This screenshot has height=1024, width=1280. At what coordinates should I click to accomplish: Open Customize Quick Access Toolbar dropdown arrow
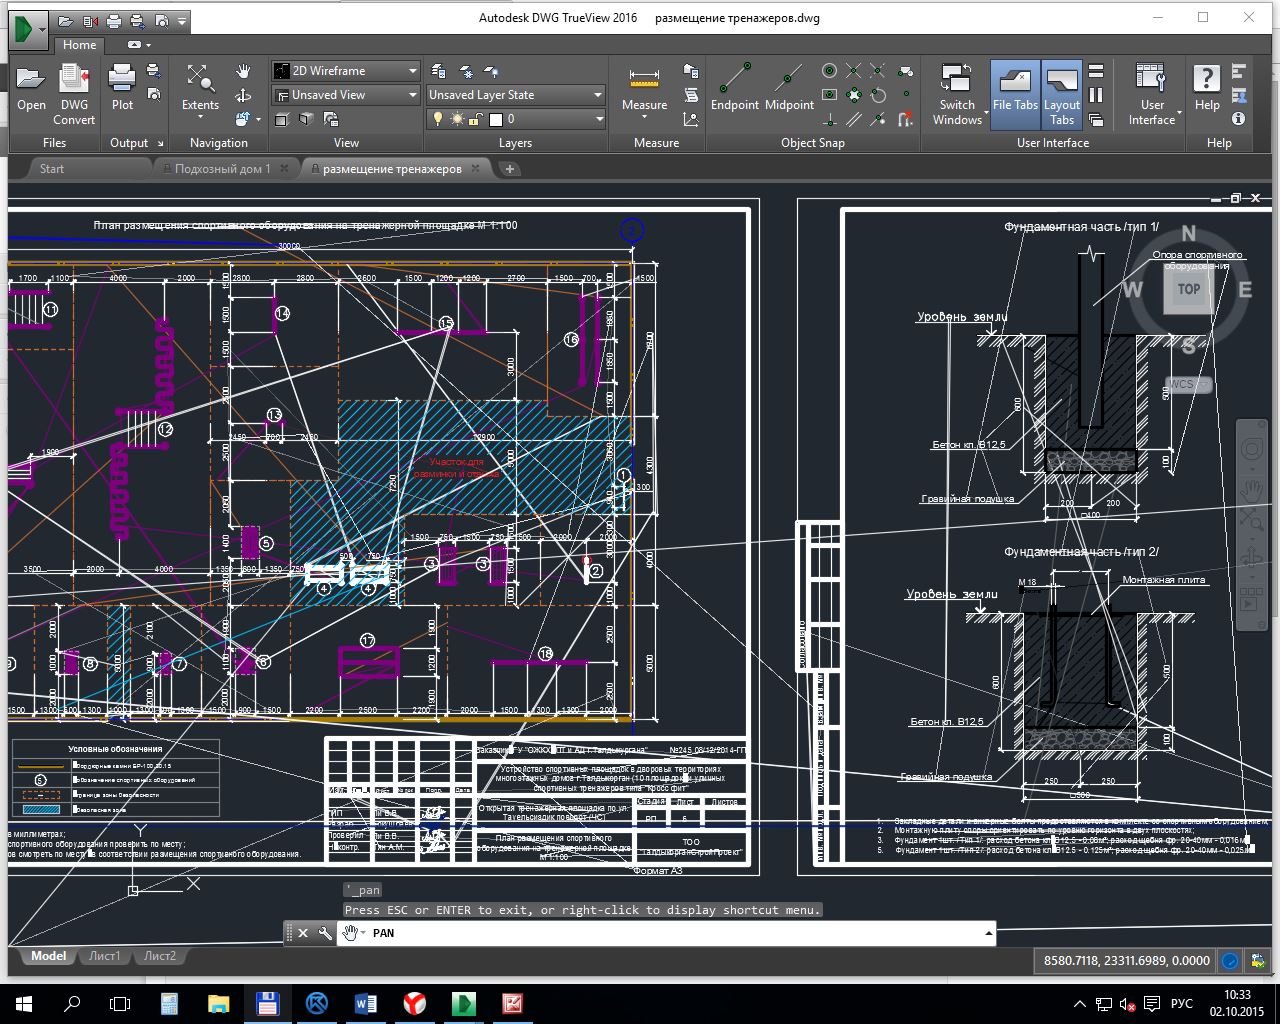coord(182,20)
